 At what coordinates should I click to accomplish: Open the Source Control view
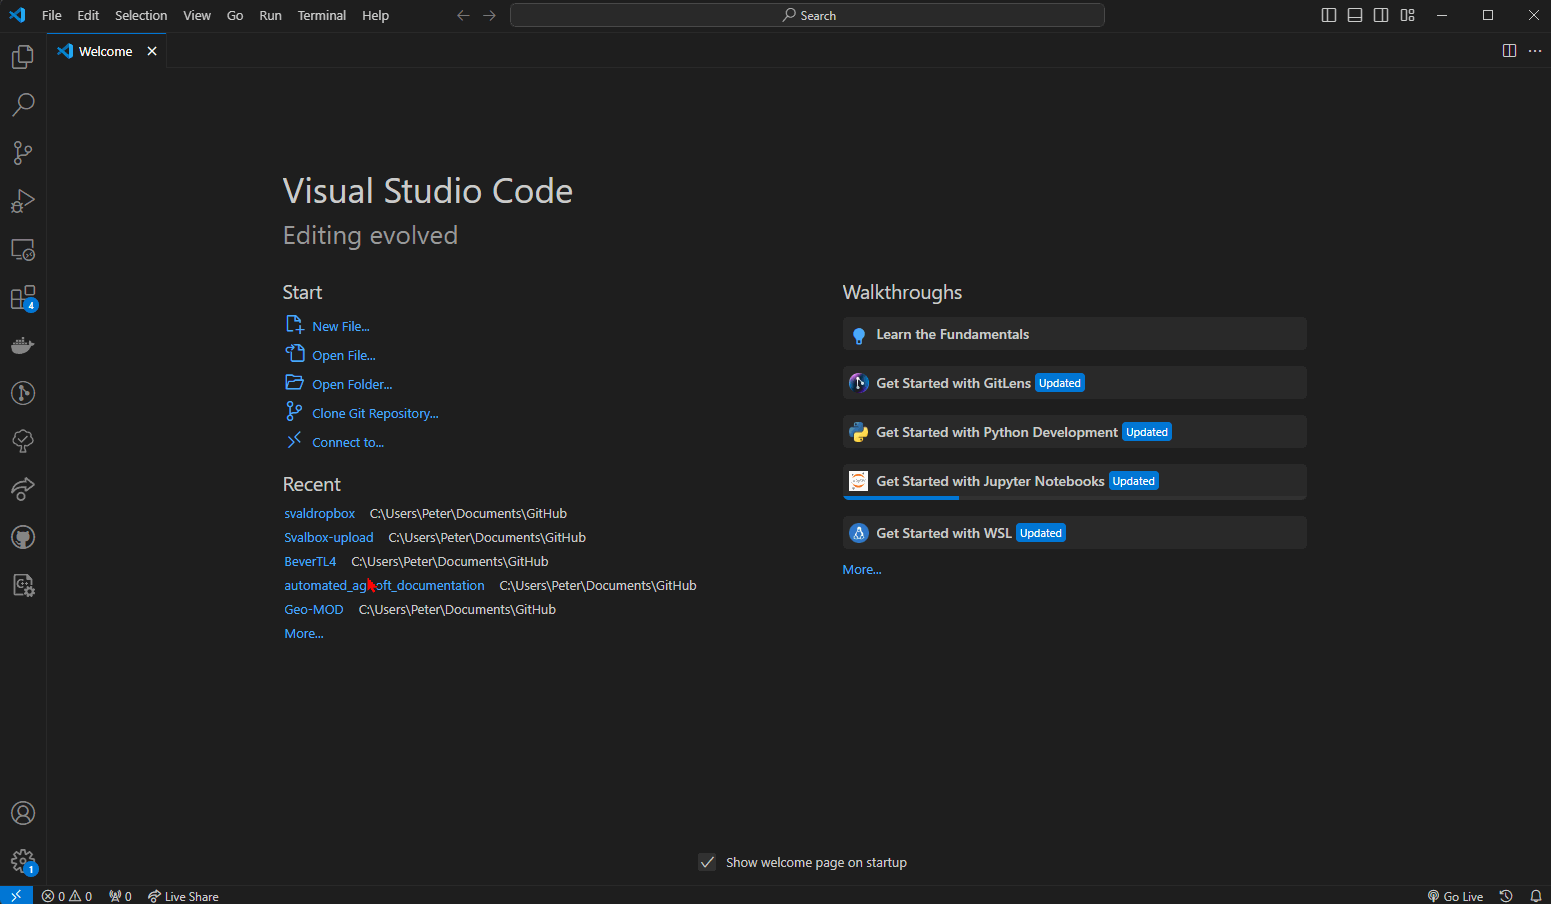tap(23, 153)
